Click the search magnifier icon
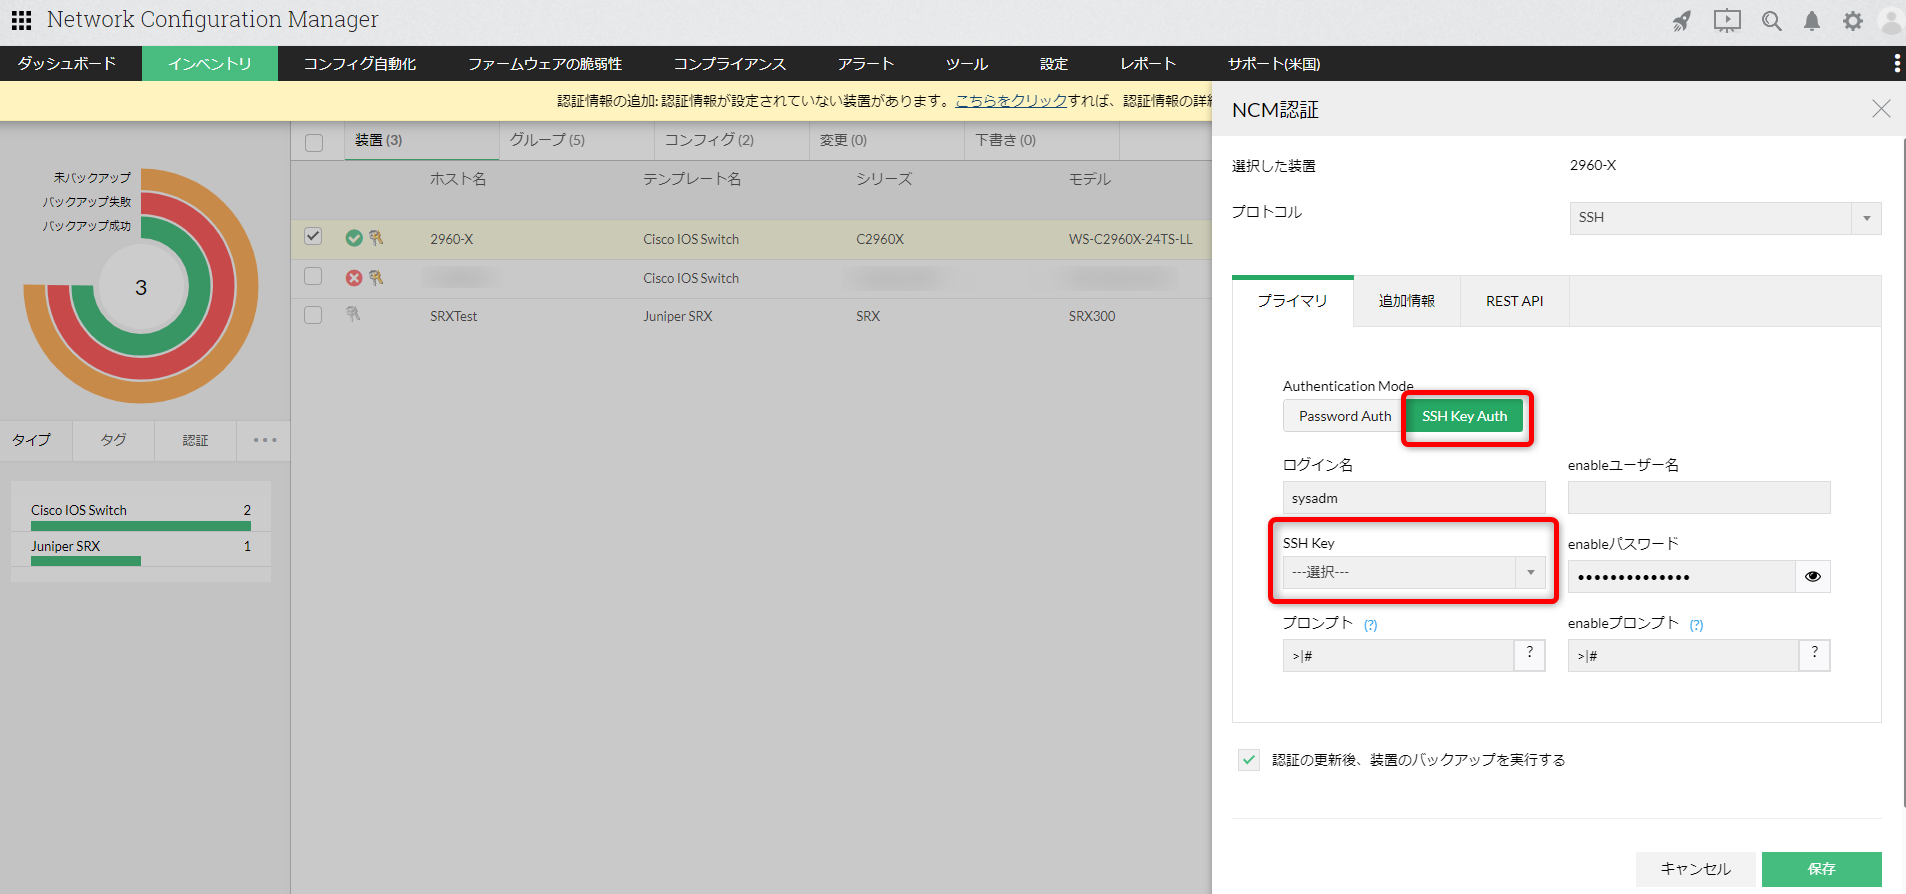1906x894 pixels. pyautogui.click(x=1771, y=21)
